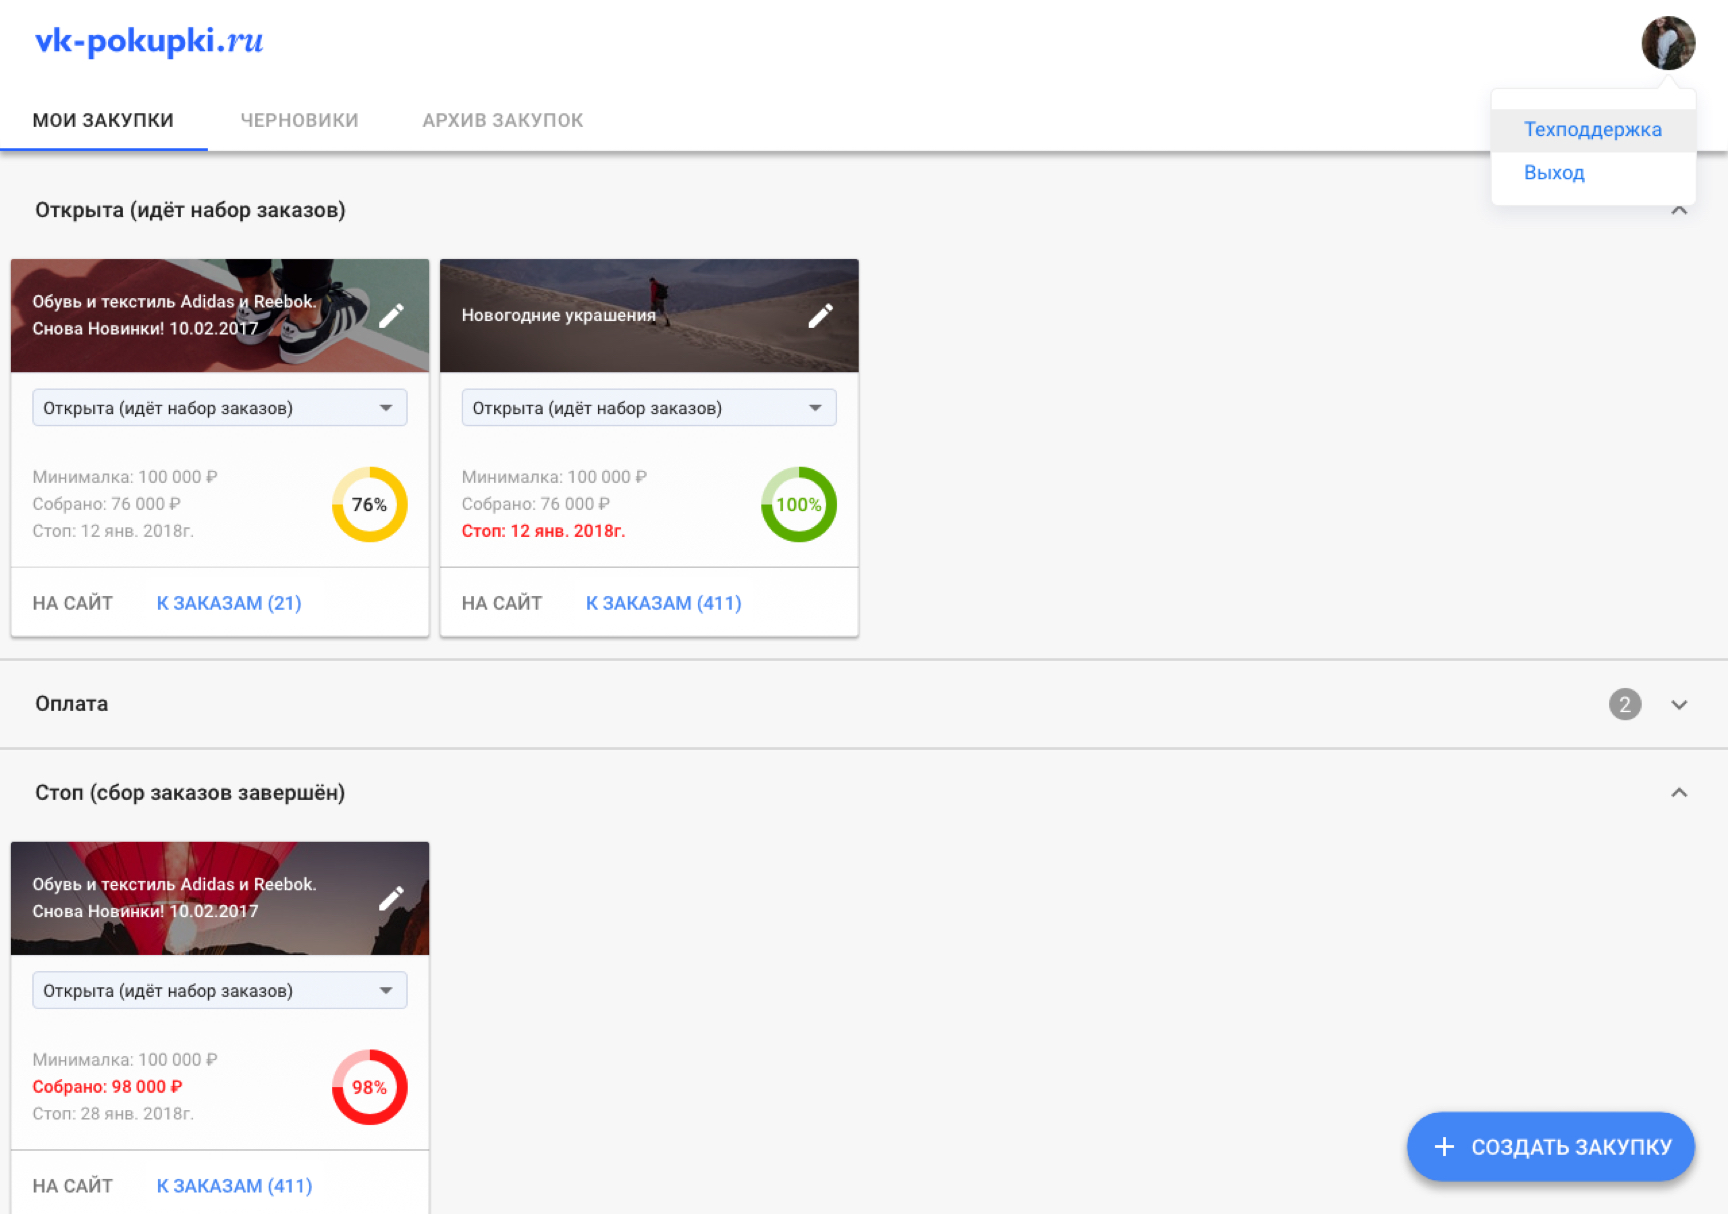Open К заказам (411) on the 98% card
Screen dimensions: 1728x1214
[235, 1186]
